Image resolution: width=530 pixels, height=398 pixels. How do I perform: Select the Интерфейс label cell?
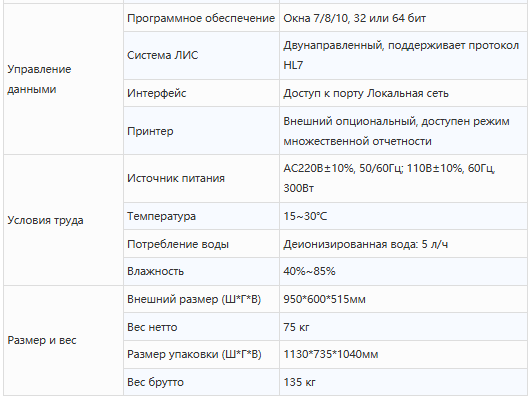click(x=201, y=93)
